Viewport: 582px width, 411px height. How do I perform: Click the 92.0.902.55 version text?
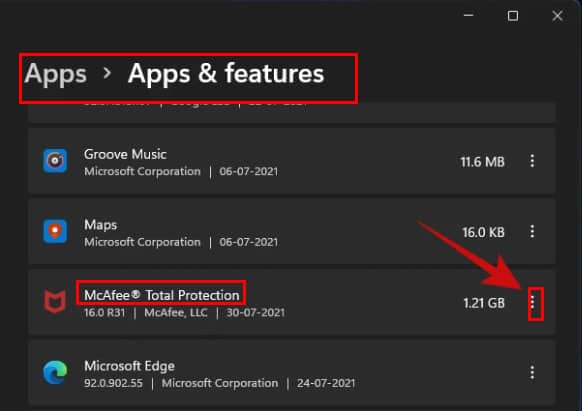tap(113, 383)
